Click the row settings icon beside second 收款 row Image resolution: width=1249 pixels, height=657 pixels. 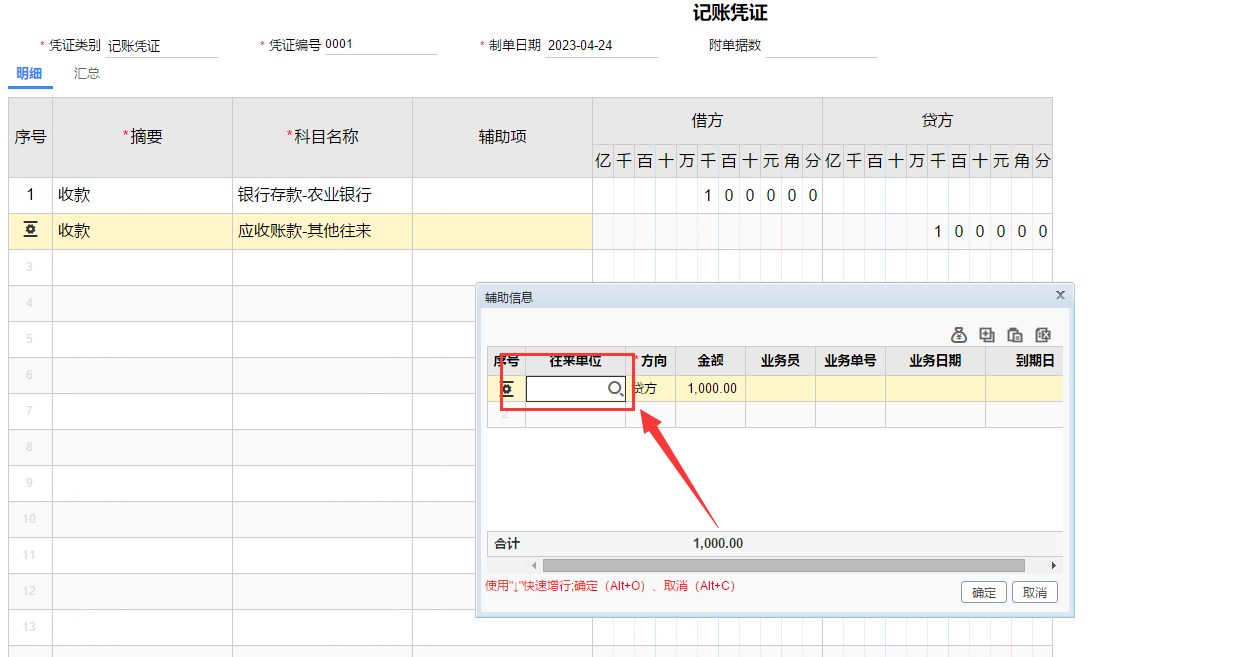pyautogui.click(x=30, y=230)
